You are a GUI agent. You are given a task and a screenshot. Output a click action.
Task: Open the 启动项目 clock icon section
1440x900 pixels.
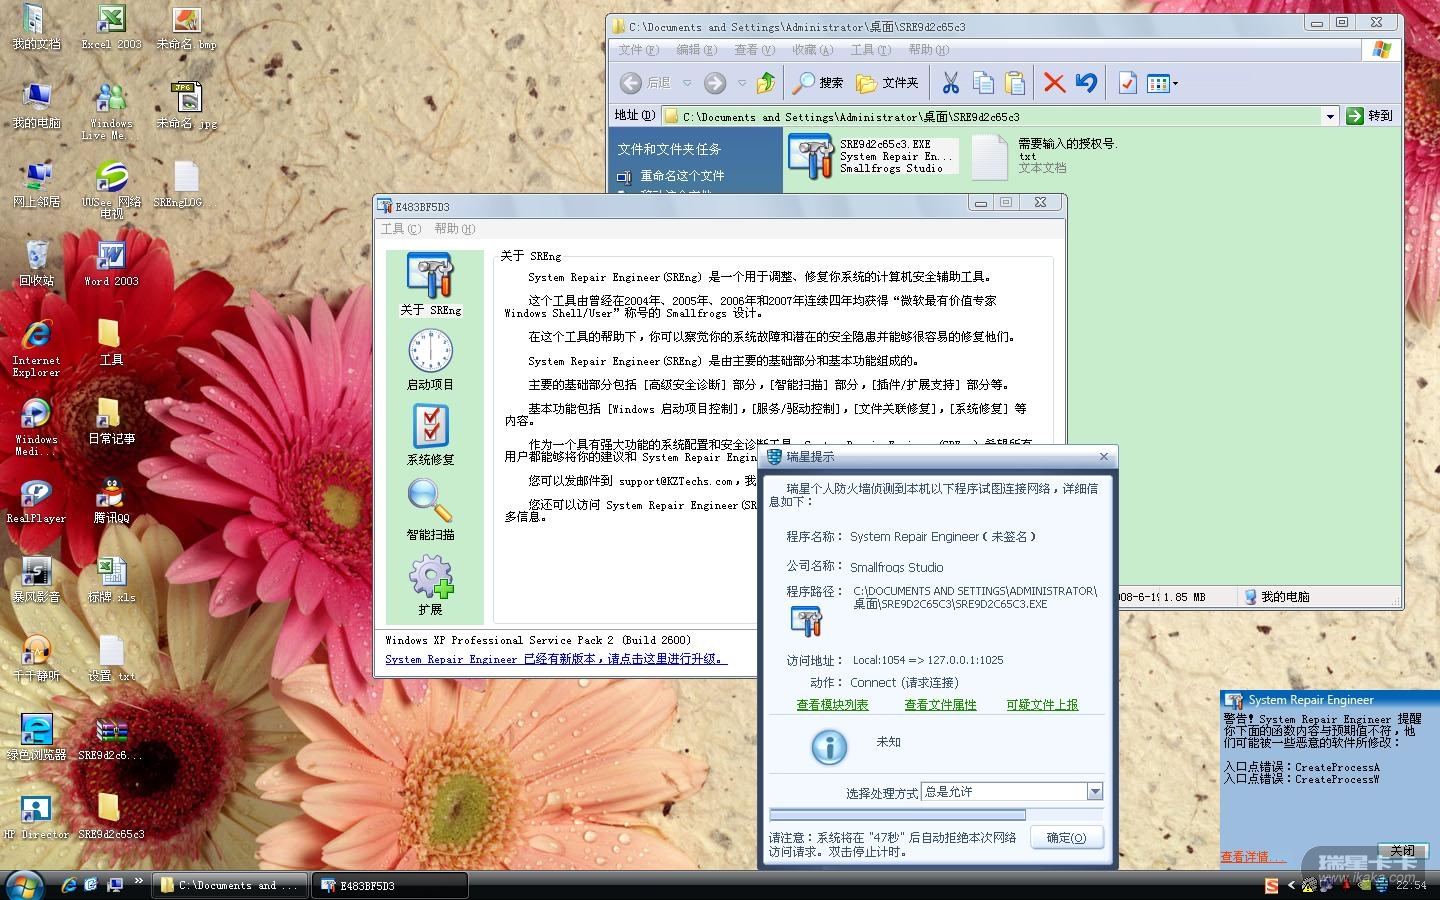[x=430, y=359]
